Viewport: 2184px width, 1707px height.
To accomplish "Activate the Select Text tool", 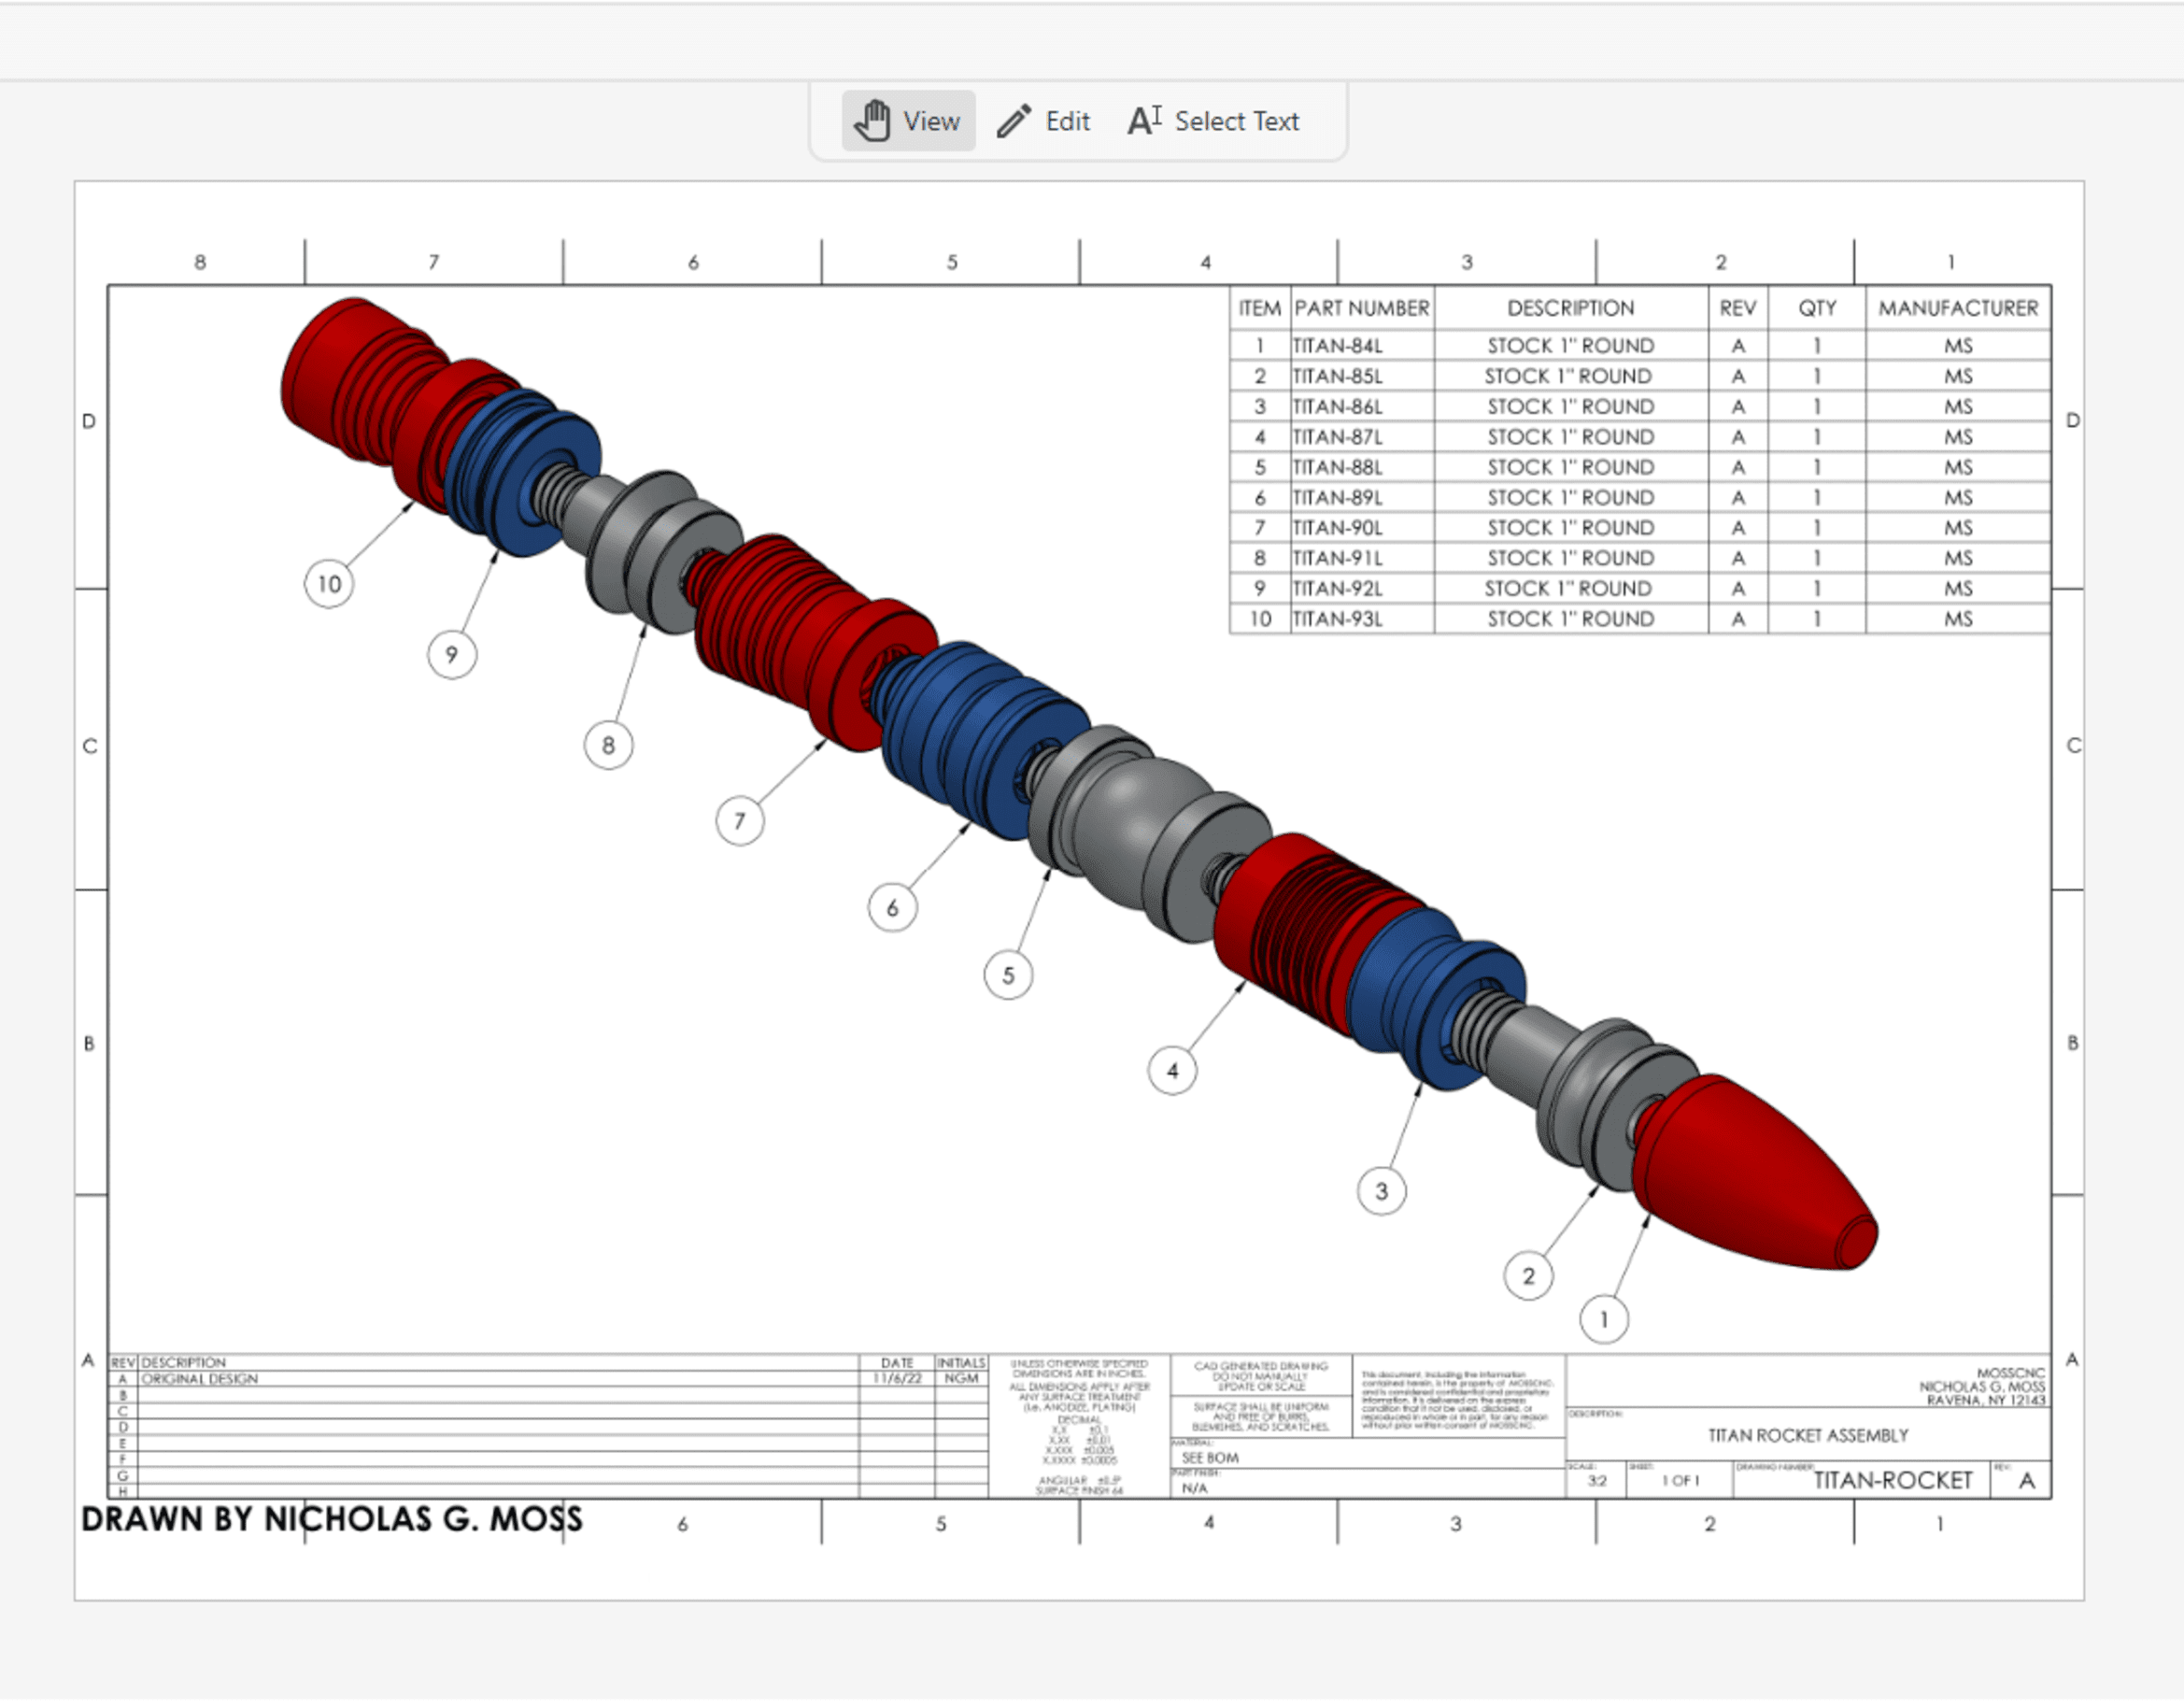I will point(1213,121).
